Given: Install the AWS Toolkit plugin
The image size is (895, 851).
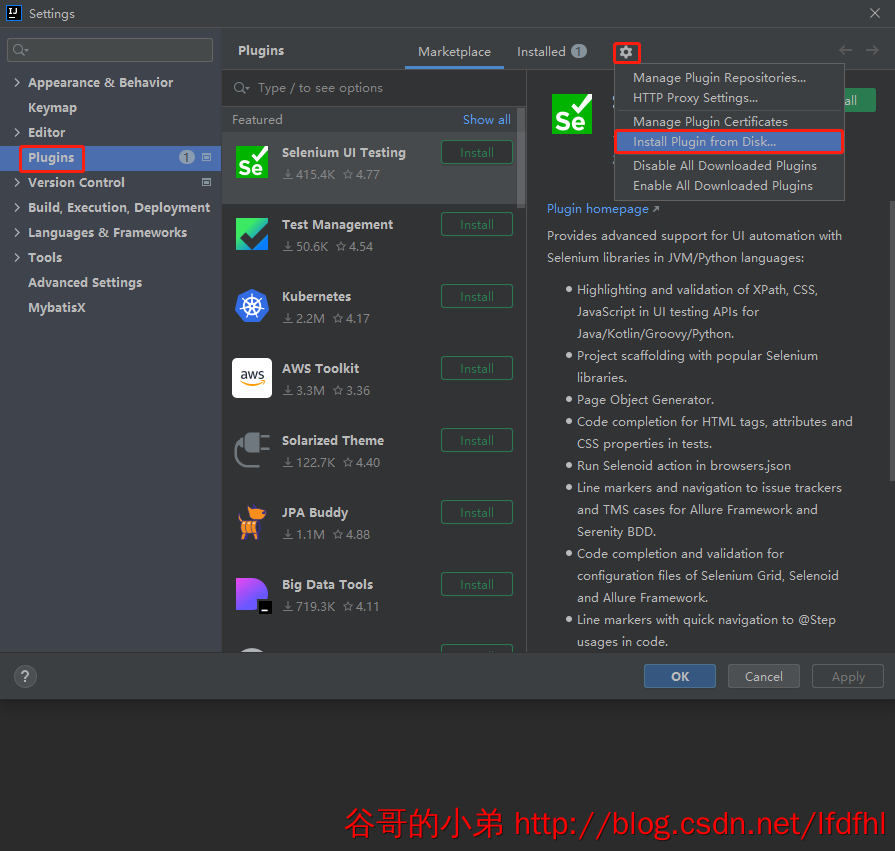Looking at the screenshot, I should coord(477,368).
